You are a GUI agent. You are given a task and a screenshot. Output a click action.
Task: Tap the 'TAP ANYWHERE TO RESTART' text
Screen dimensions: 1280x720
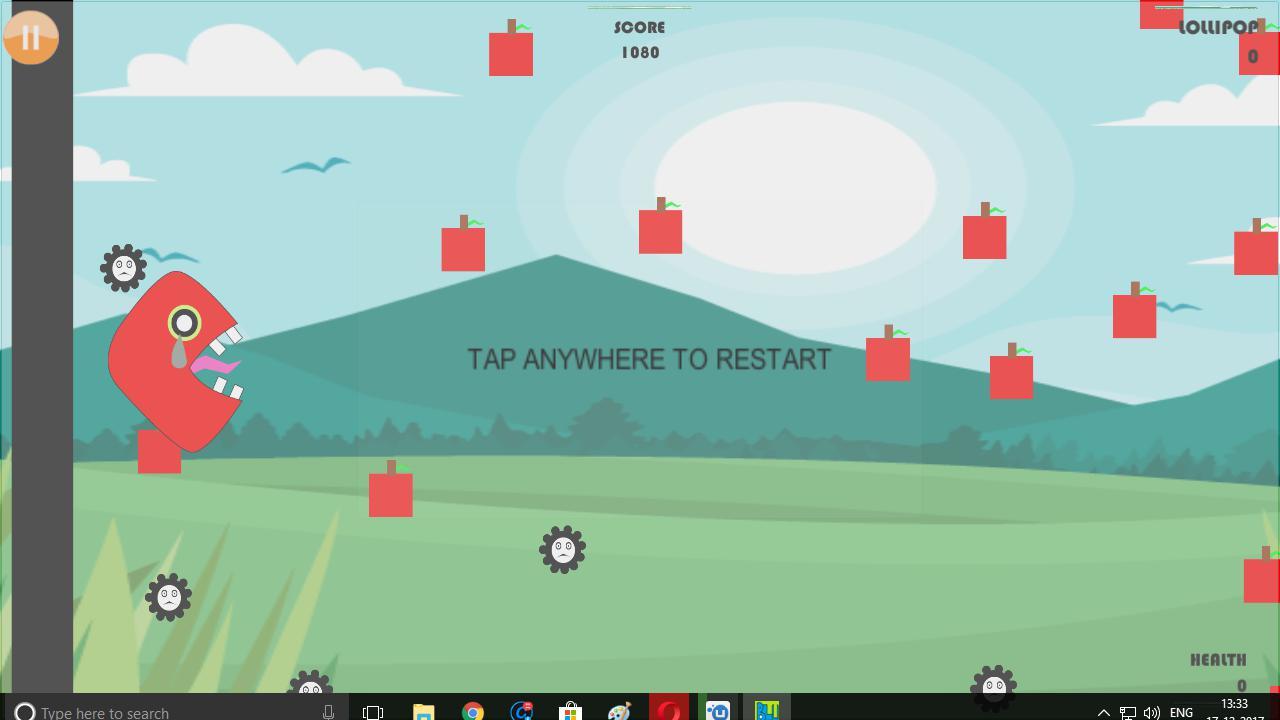[x=649, y=359]
